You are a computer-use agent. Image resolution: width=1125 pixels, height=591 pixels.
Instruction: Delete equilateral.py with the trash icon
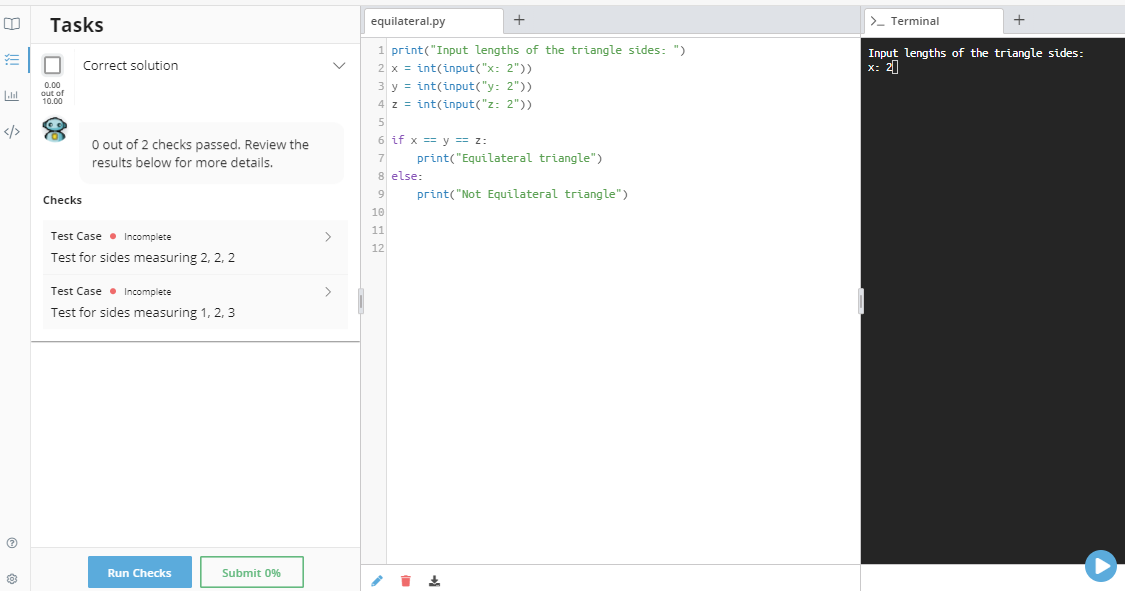[405, 580]
